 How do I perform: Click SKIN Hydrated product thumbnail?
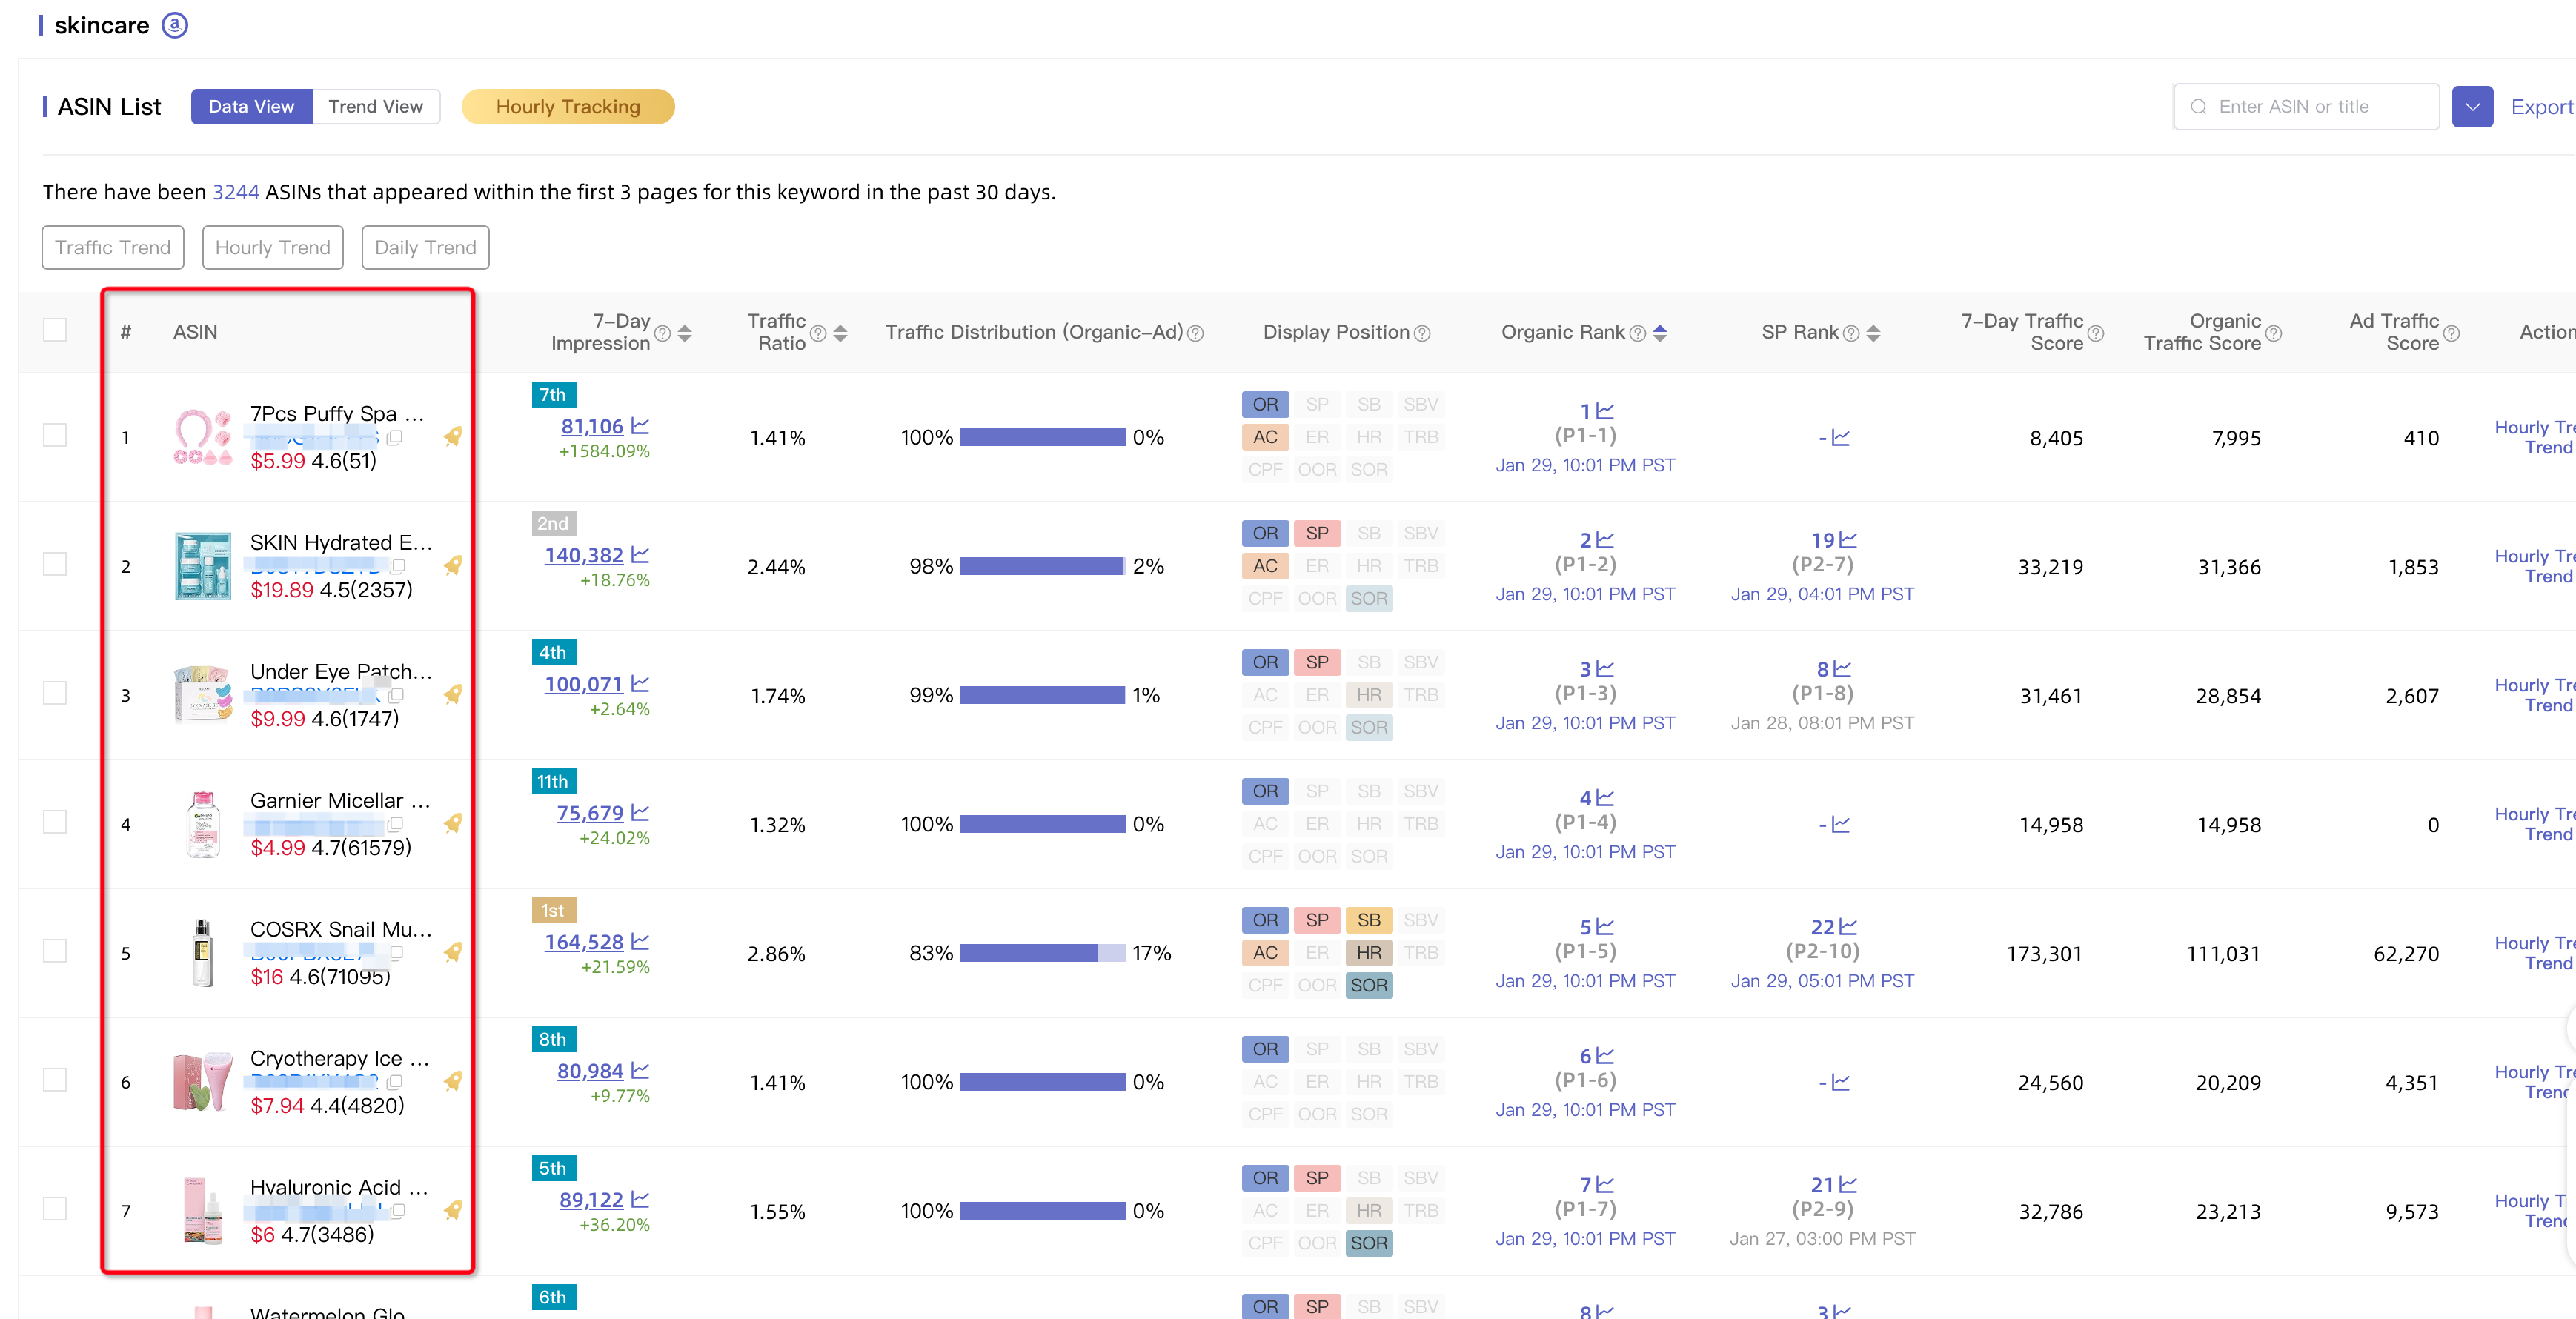(203, 566)
